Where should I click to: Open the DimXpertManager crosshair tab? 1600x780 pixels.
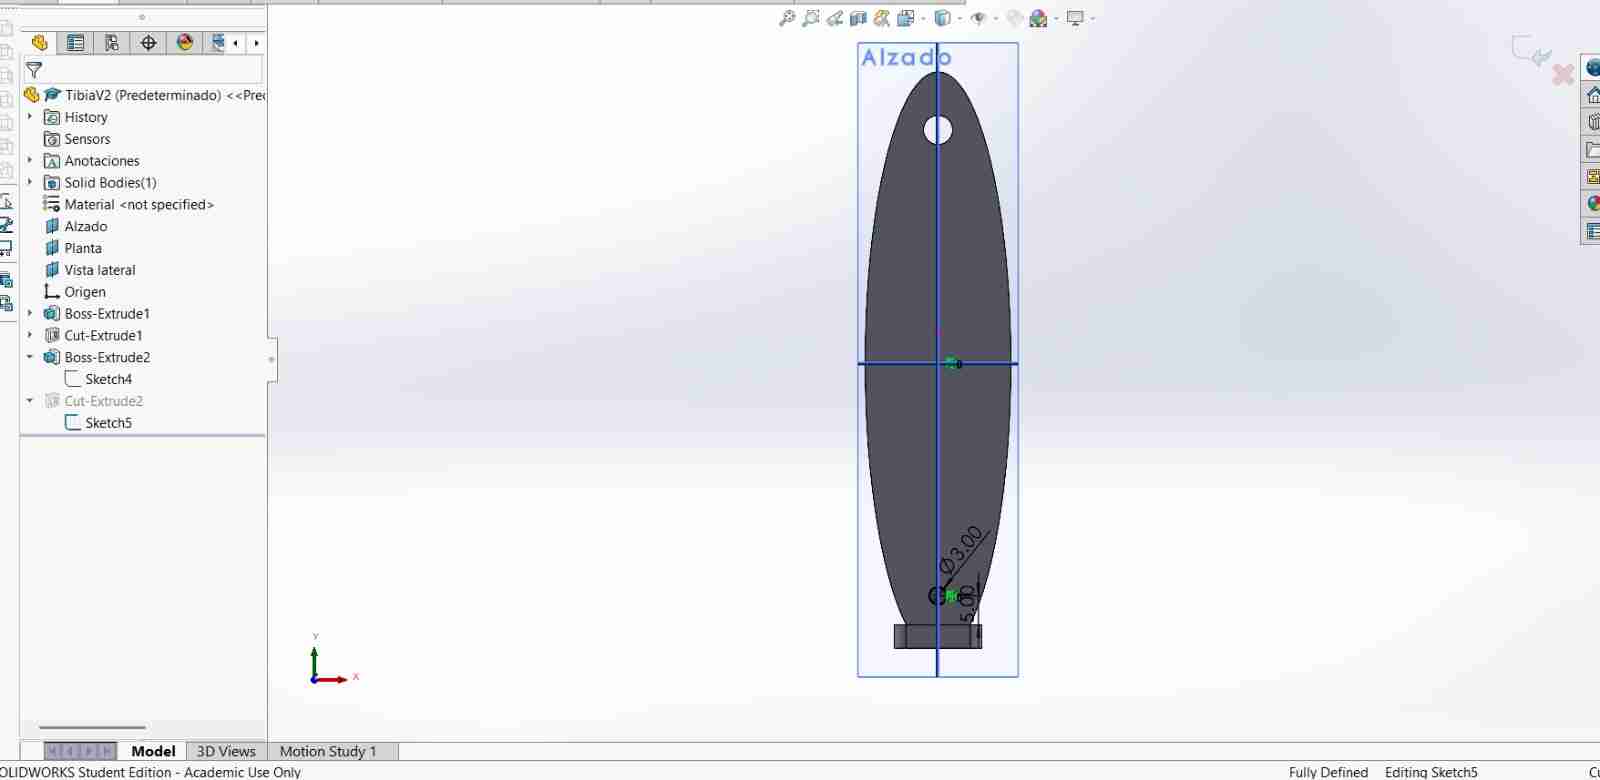coord(148,43)
